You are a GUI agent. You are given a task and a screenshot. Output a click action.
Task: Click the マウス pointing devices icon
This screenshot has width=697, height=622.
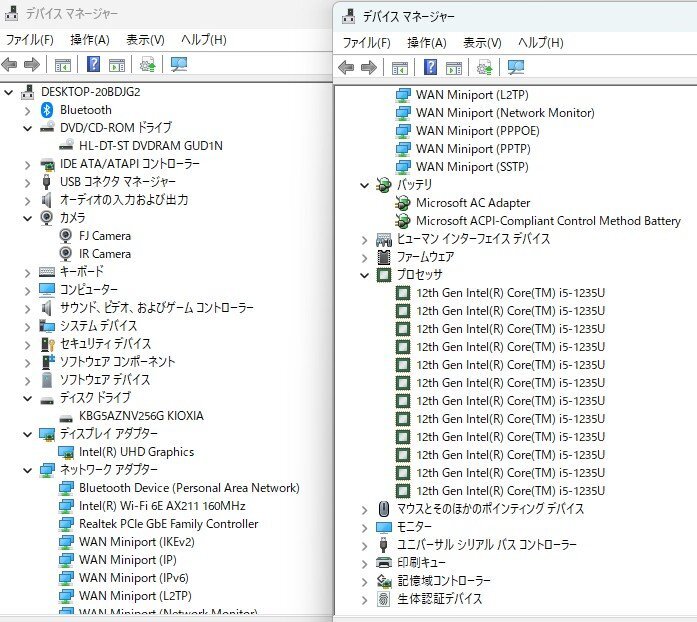click(384, 509)
